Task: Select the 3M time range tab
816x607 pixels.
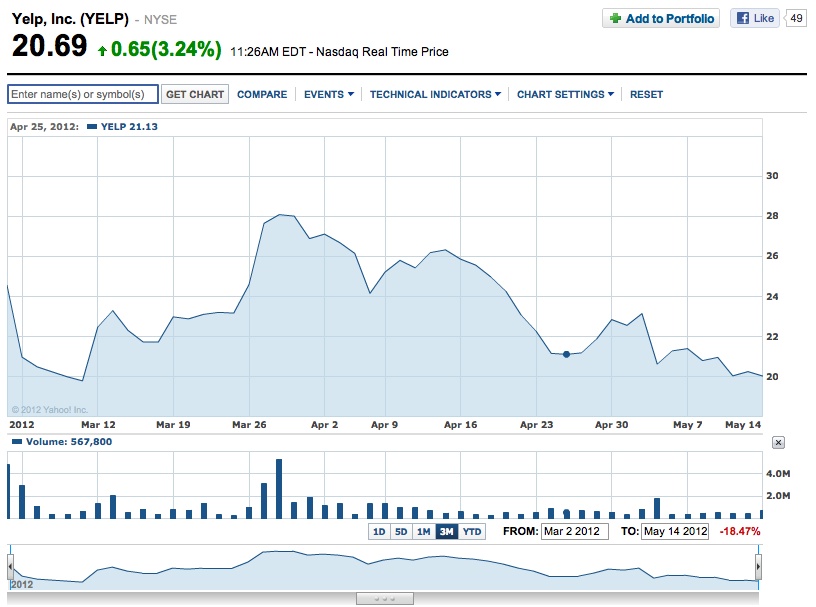Action: (x=447, y=532)
